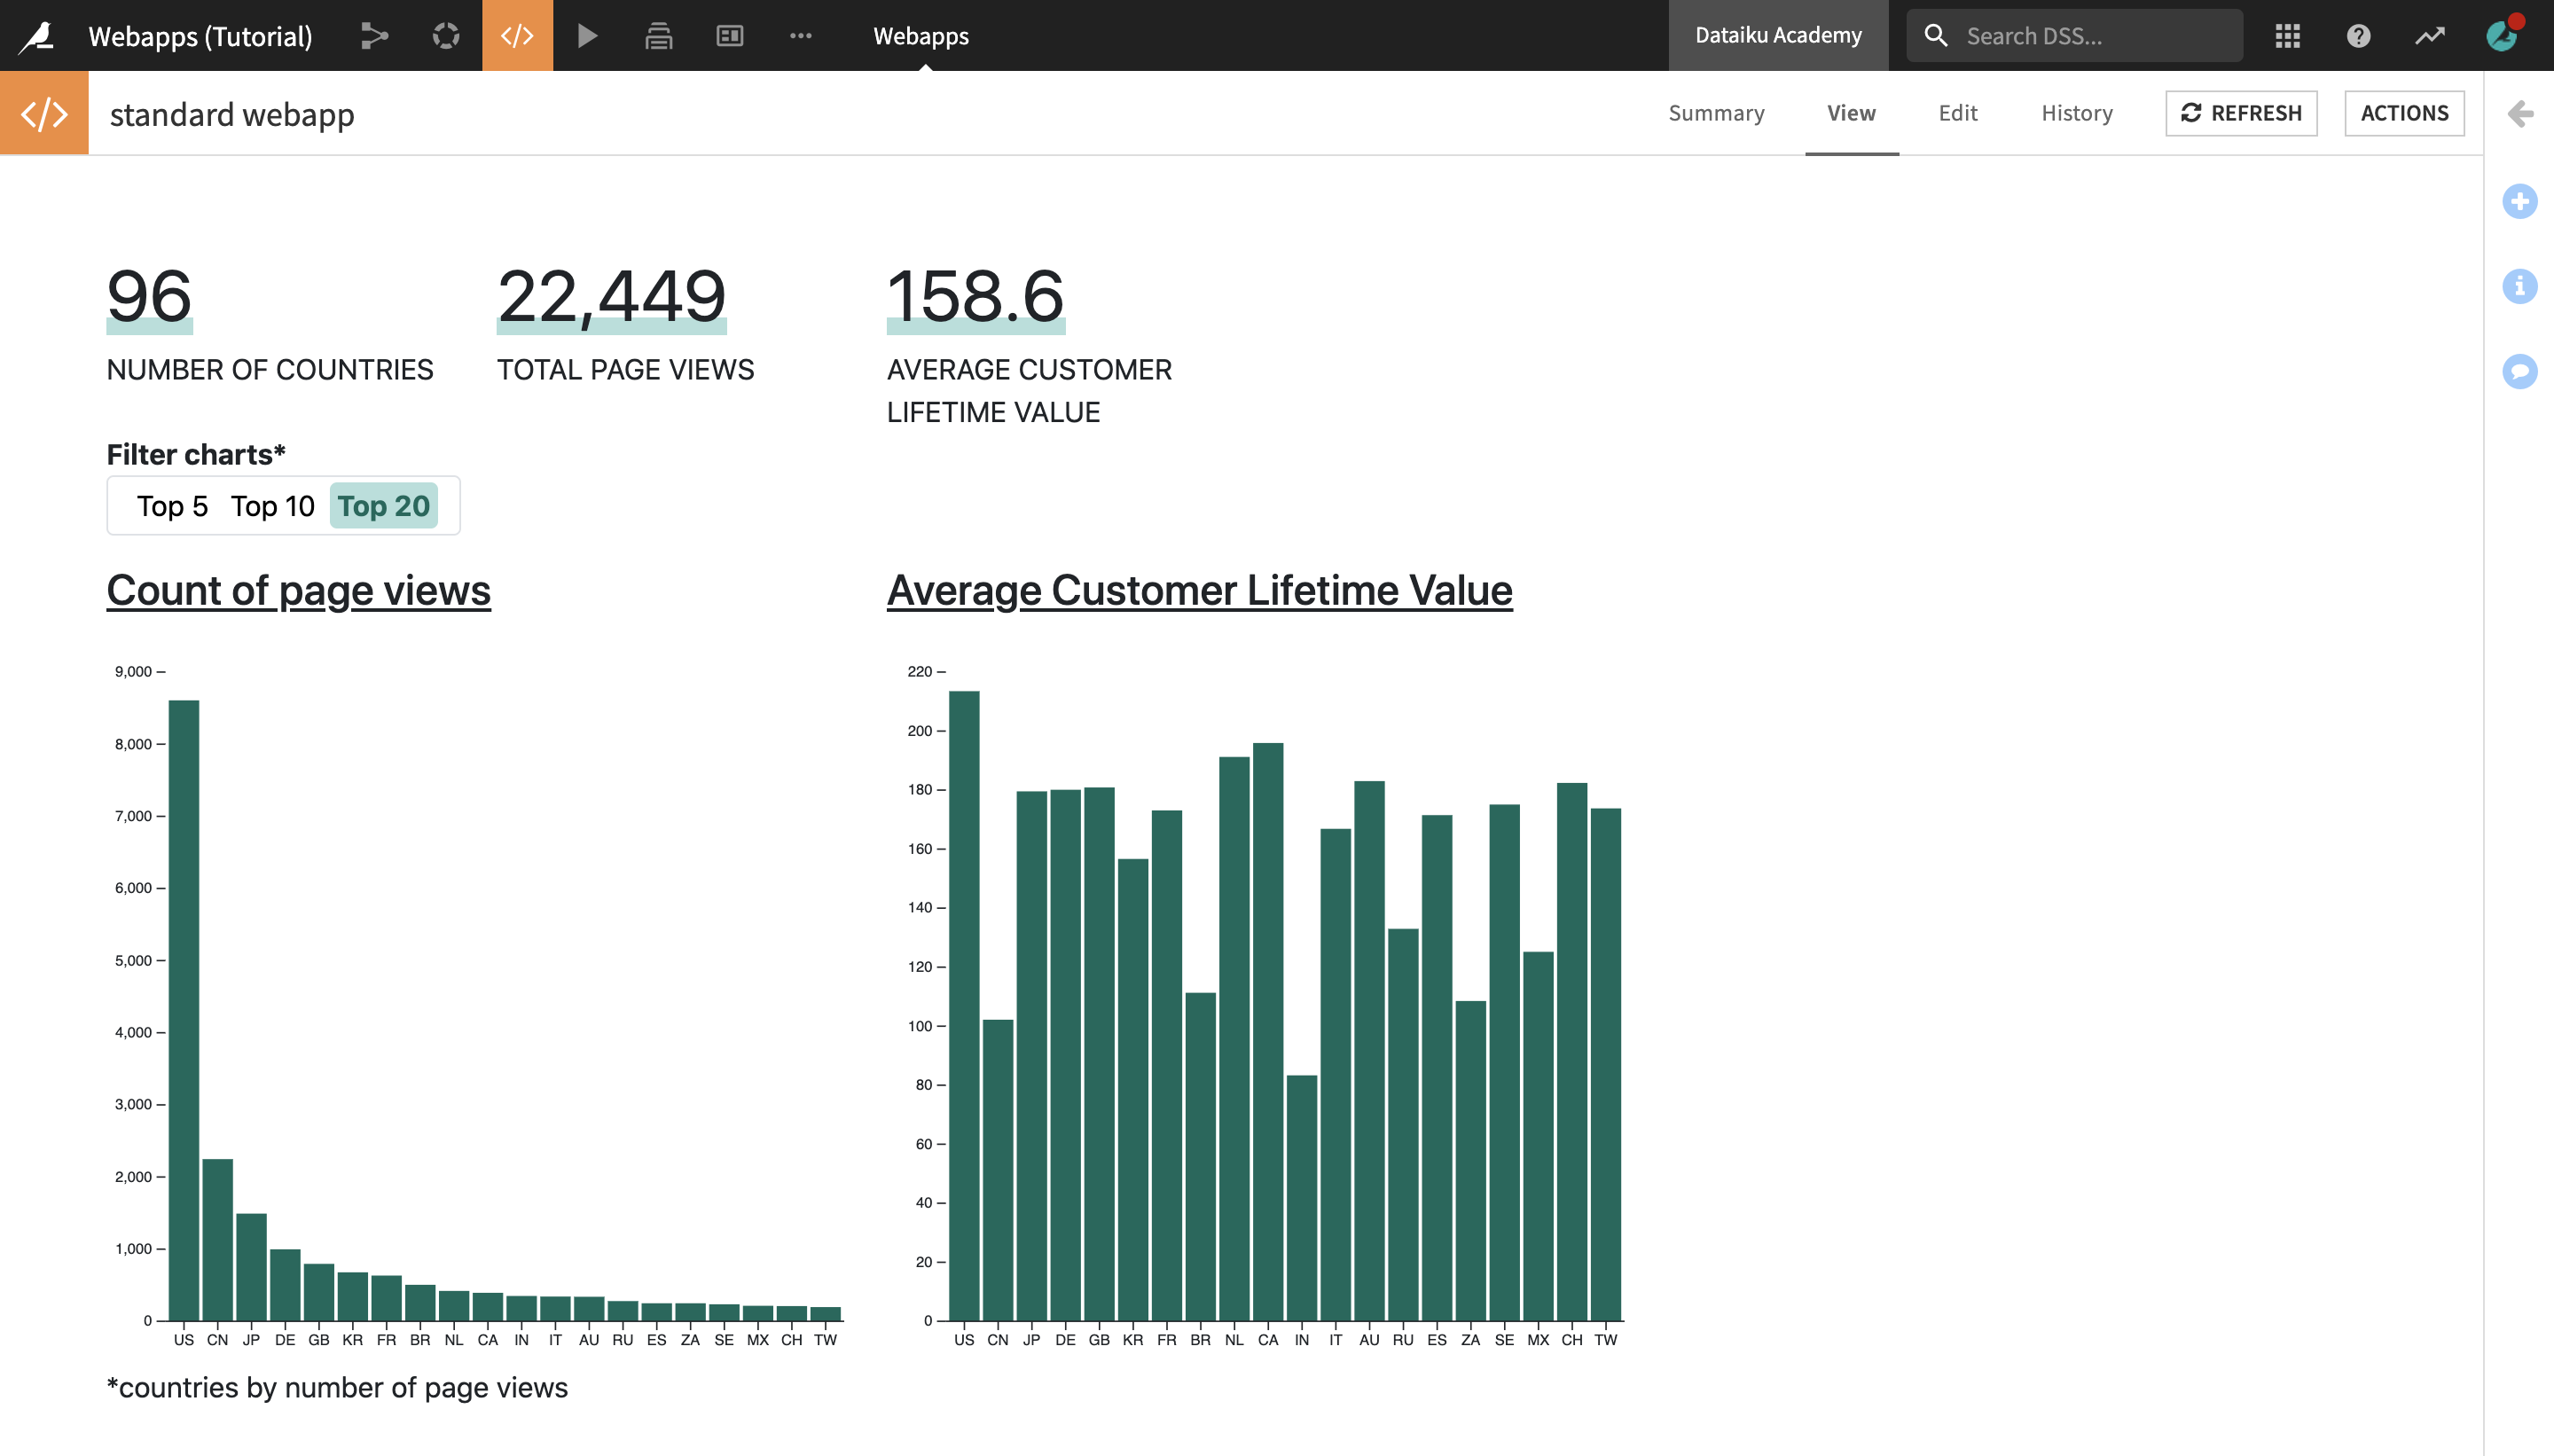This screenshot has width=2554, height=1456.
Task: Open the Help question mark icon
Action: (2358, 36)
